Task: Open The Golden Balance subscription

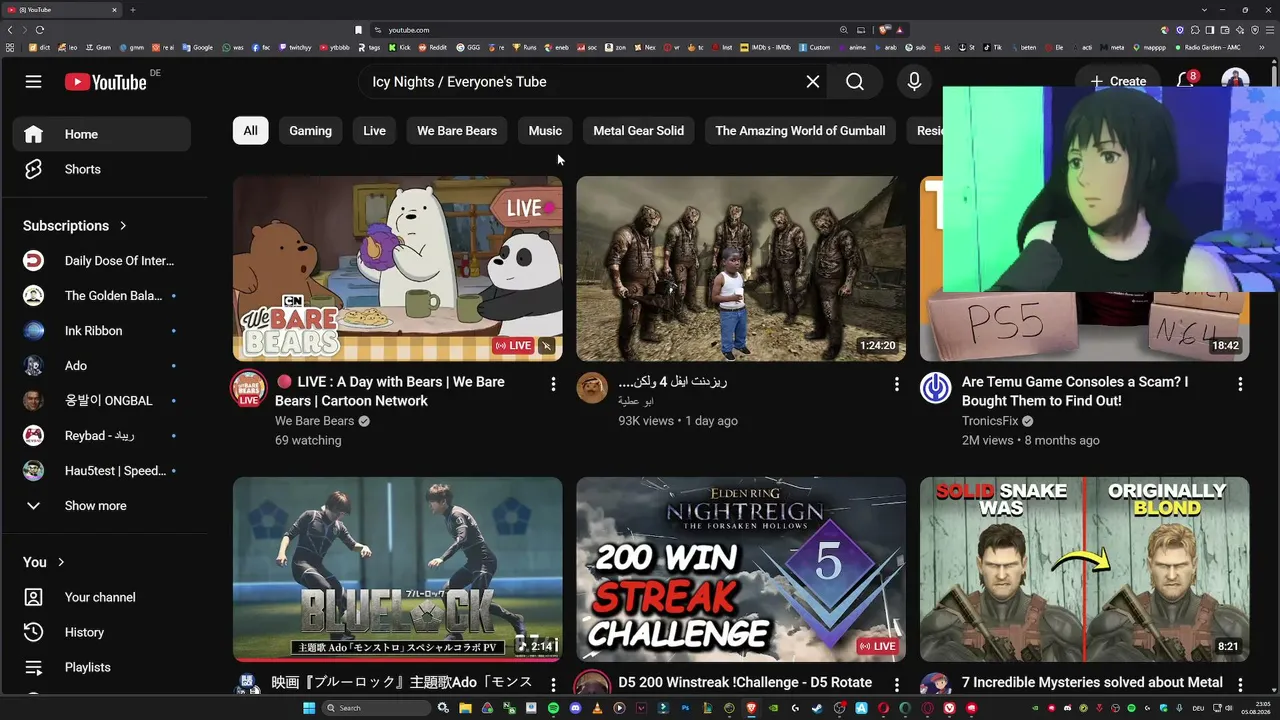Action: tap(101, 296)
